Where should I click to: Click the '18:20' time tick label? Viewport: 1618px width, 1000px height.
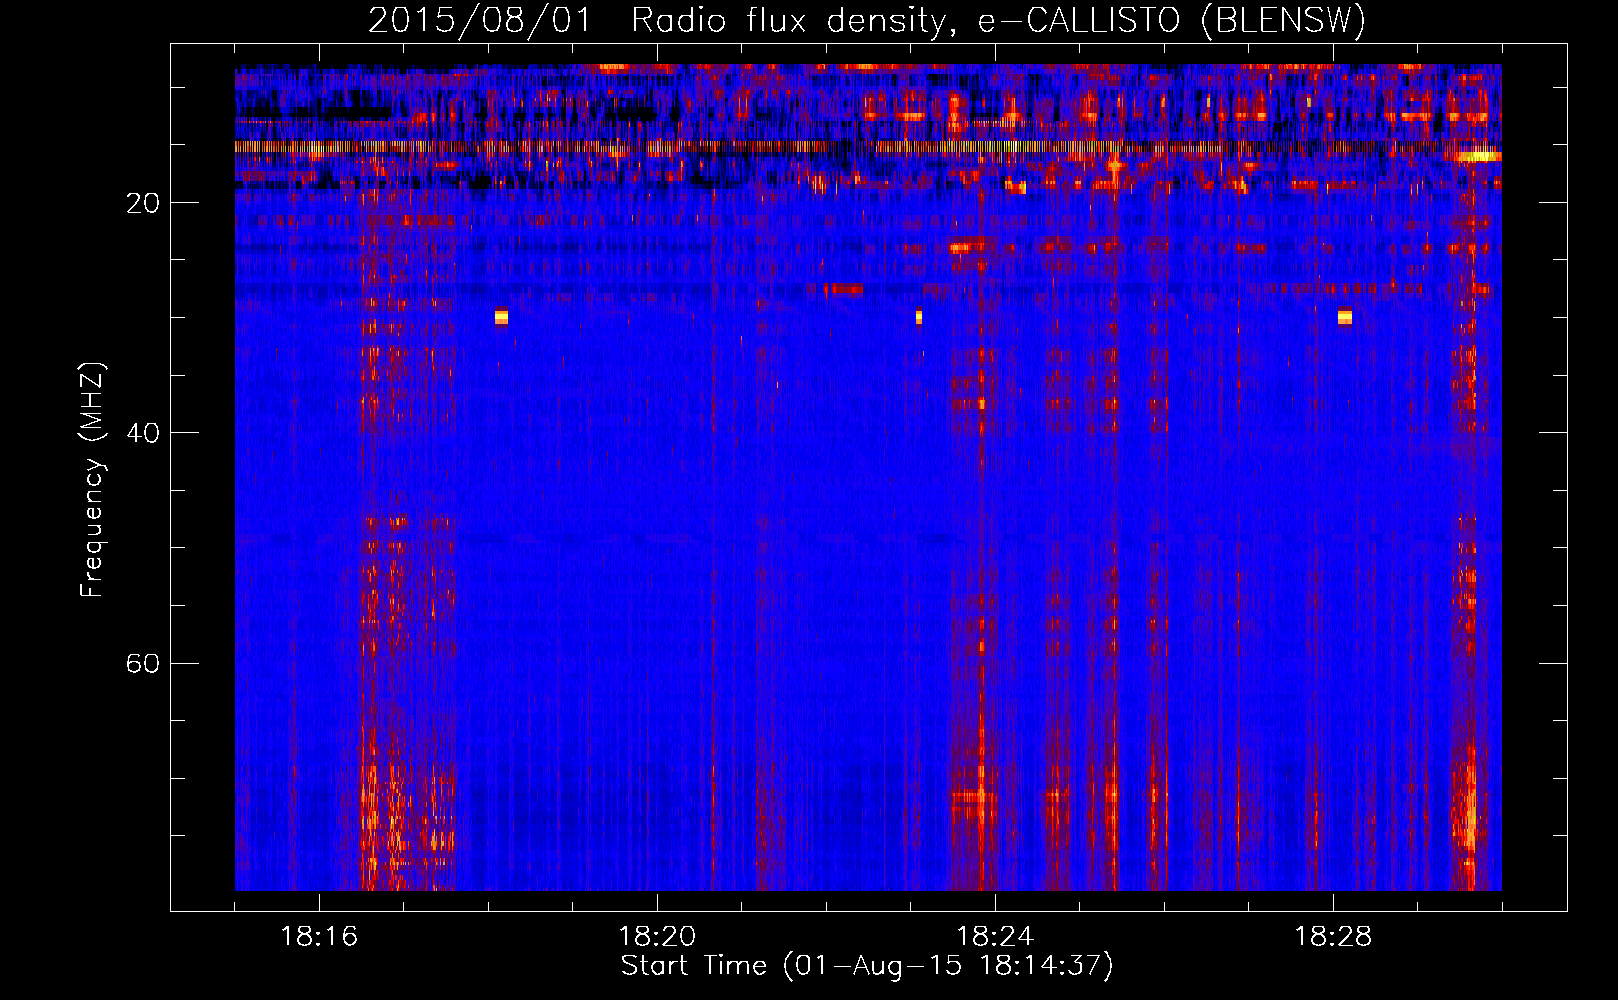pos(657,937)
